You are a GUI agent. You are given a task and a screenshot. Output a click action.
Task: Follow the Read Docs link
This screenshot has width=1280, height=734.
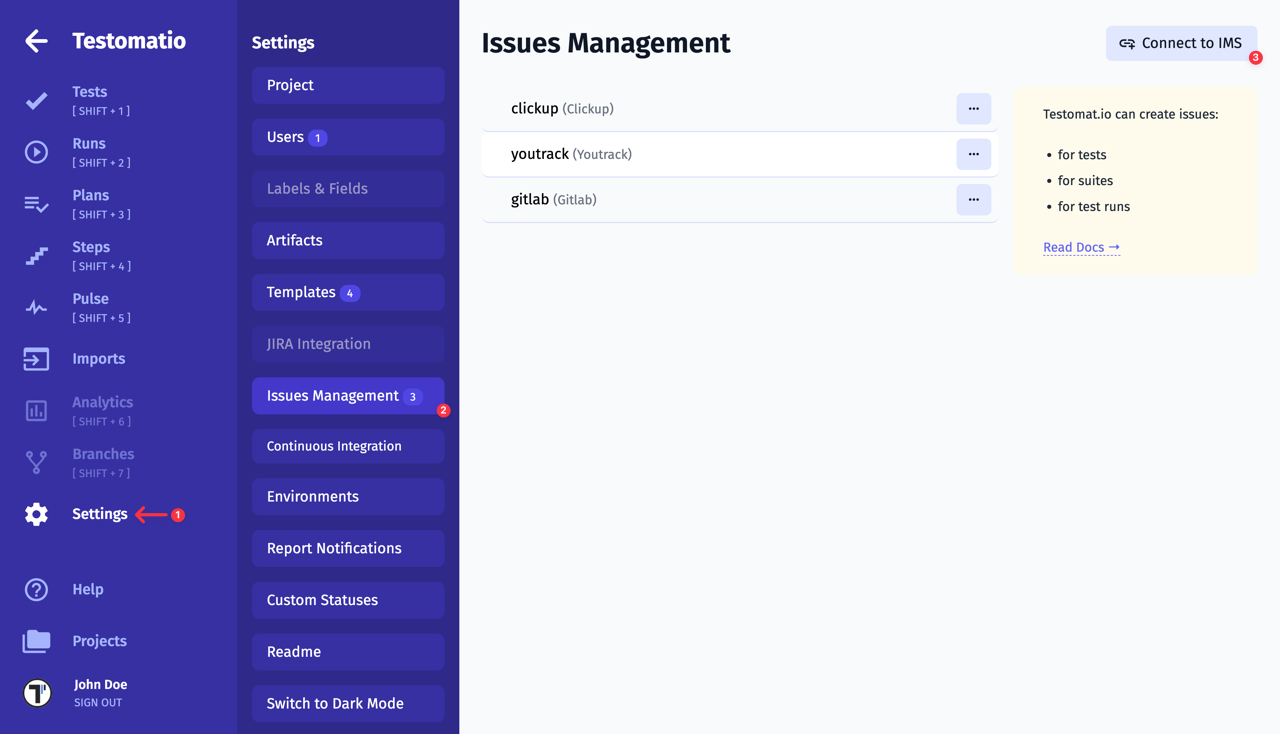[1081, 247]
